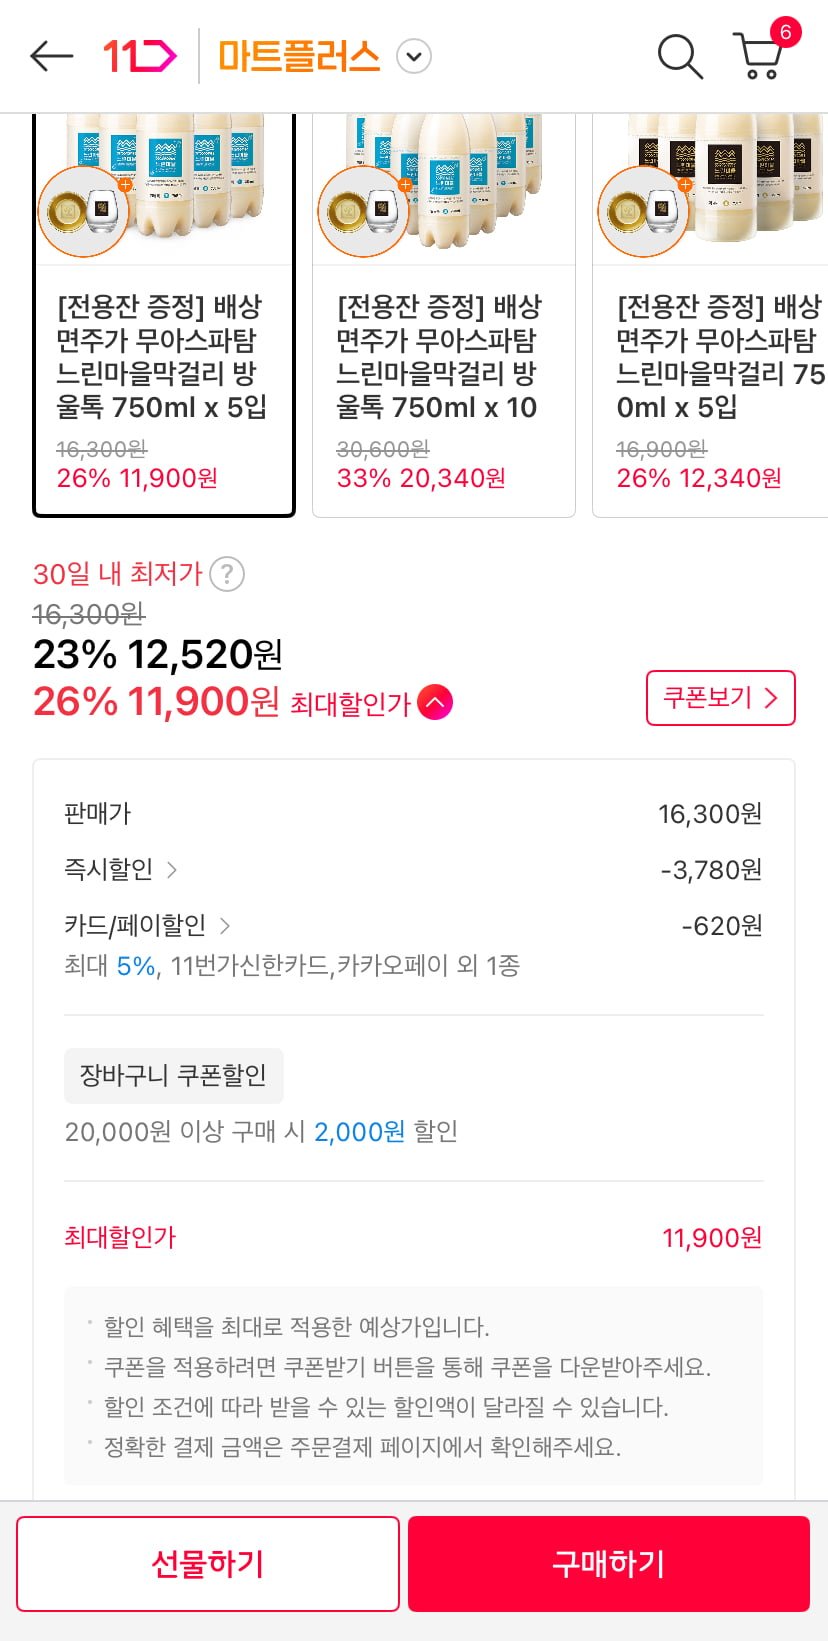This screenshot has width=828, height=1641.
Task: Tap the 11st logo icon
Action: click(x=139, y=56)
